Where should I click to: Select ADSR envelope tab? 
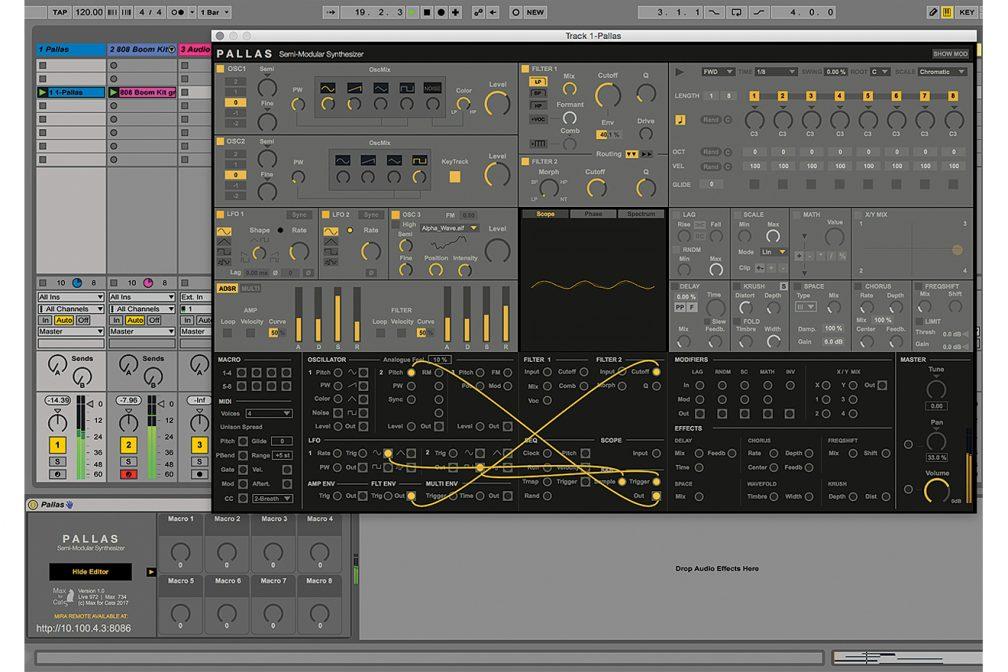pyautogui.click(x=227, y=289)
